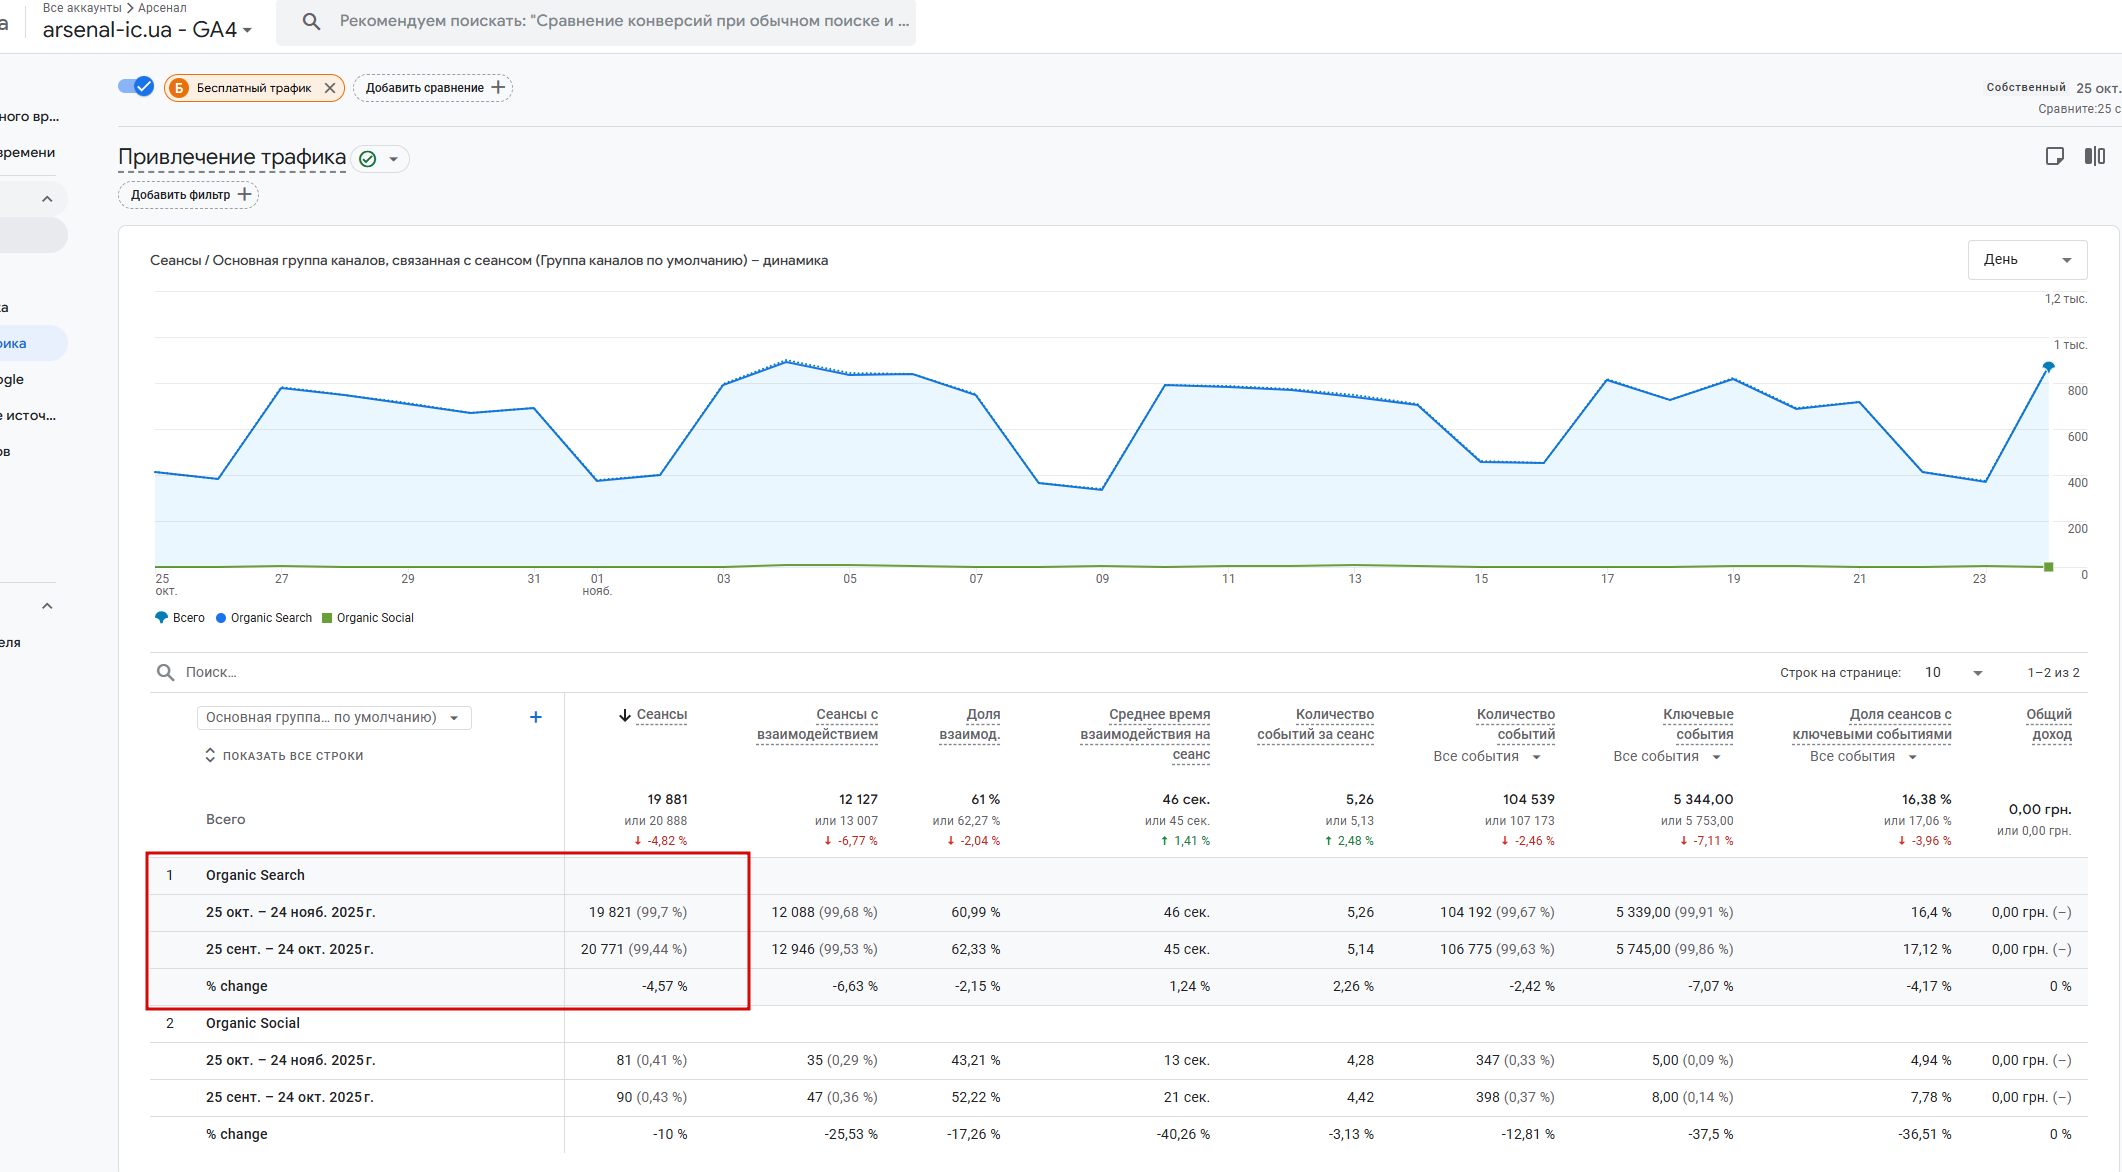Toggle the comparison switch off
2122x1172 pixels.
[136, 87]
